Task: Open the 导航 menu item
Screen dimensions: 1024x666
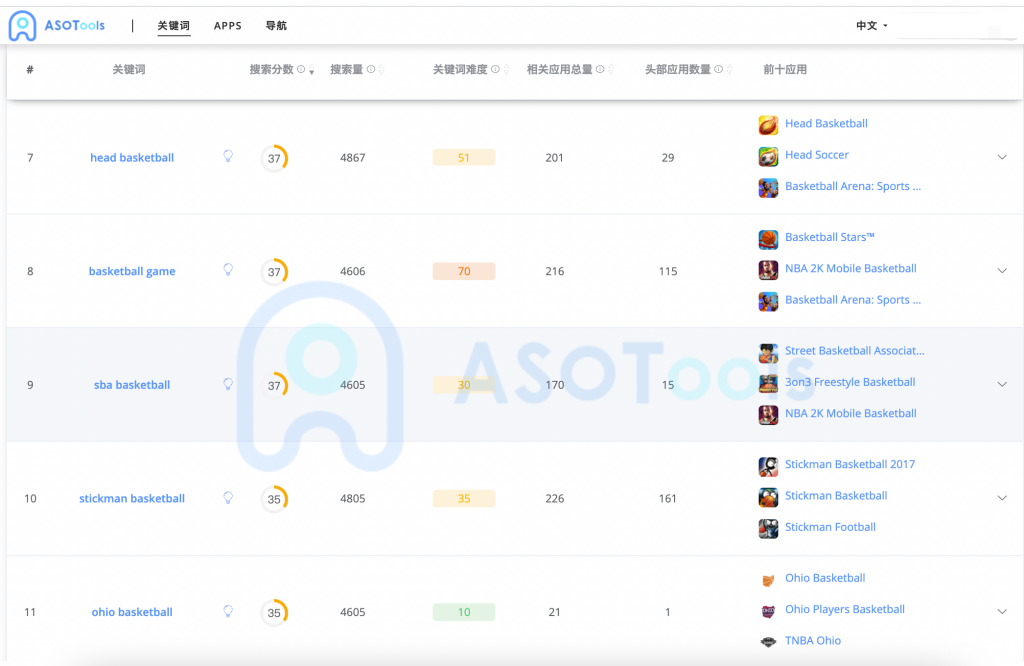Action: [276, 25]
